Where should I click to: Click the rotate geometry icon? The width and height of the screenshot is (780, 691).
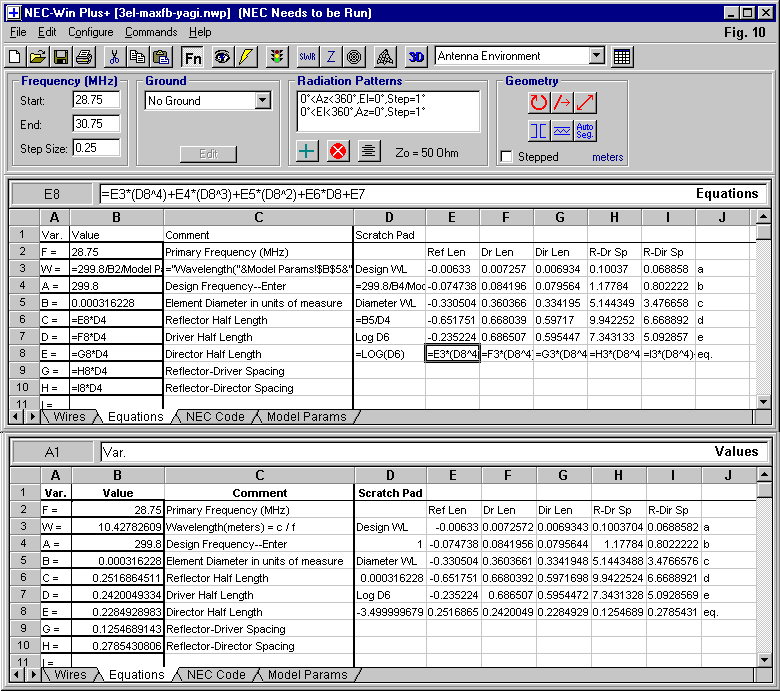tap(539, 102)
